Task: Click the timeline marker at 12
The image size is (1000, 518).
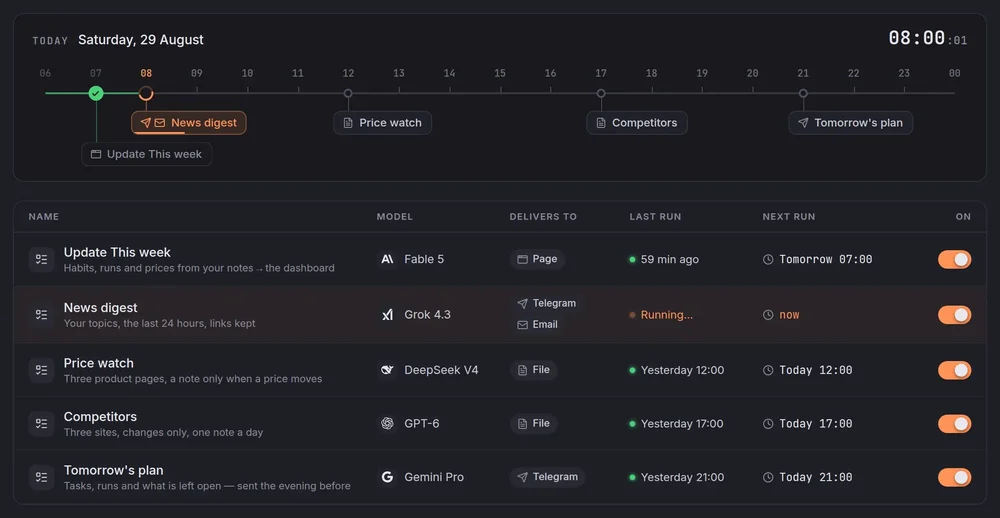Action: point(348,93)
